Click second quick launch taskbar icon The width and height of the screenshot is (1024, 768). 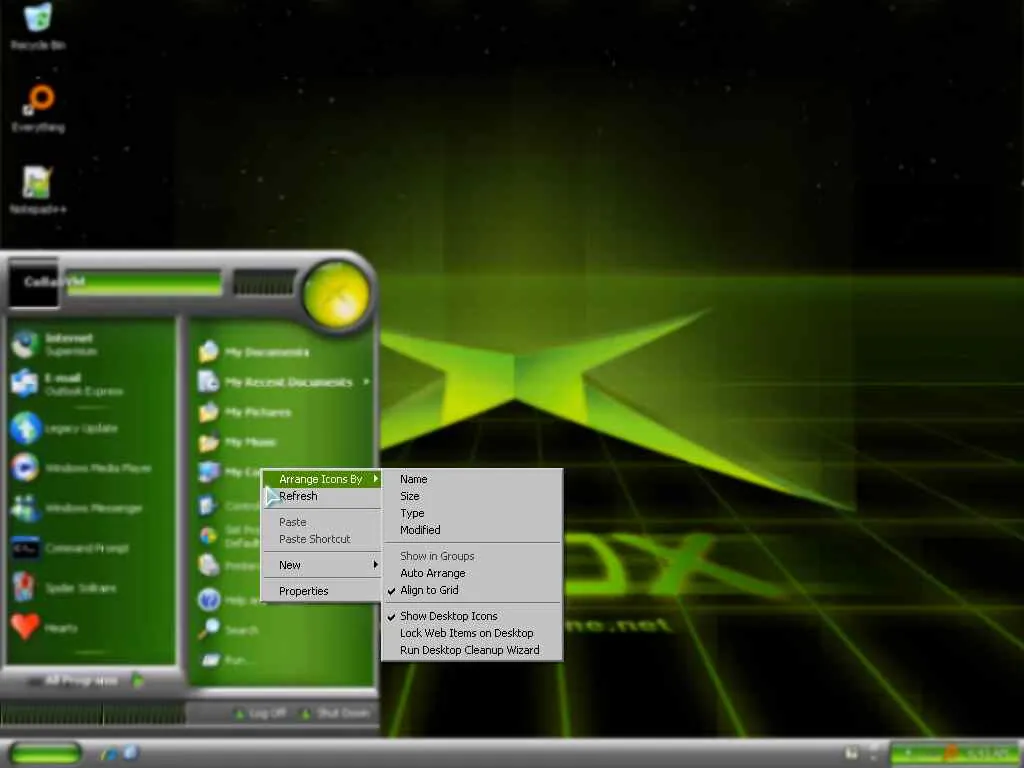129,753
